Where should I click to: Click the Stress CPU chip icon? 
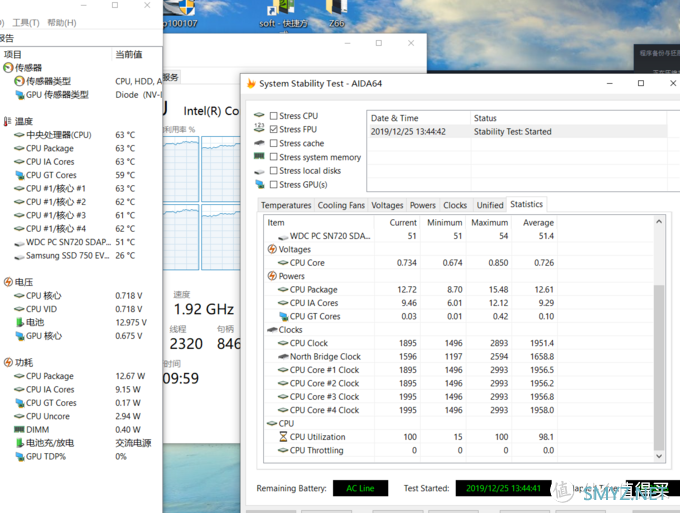(259, 115)
